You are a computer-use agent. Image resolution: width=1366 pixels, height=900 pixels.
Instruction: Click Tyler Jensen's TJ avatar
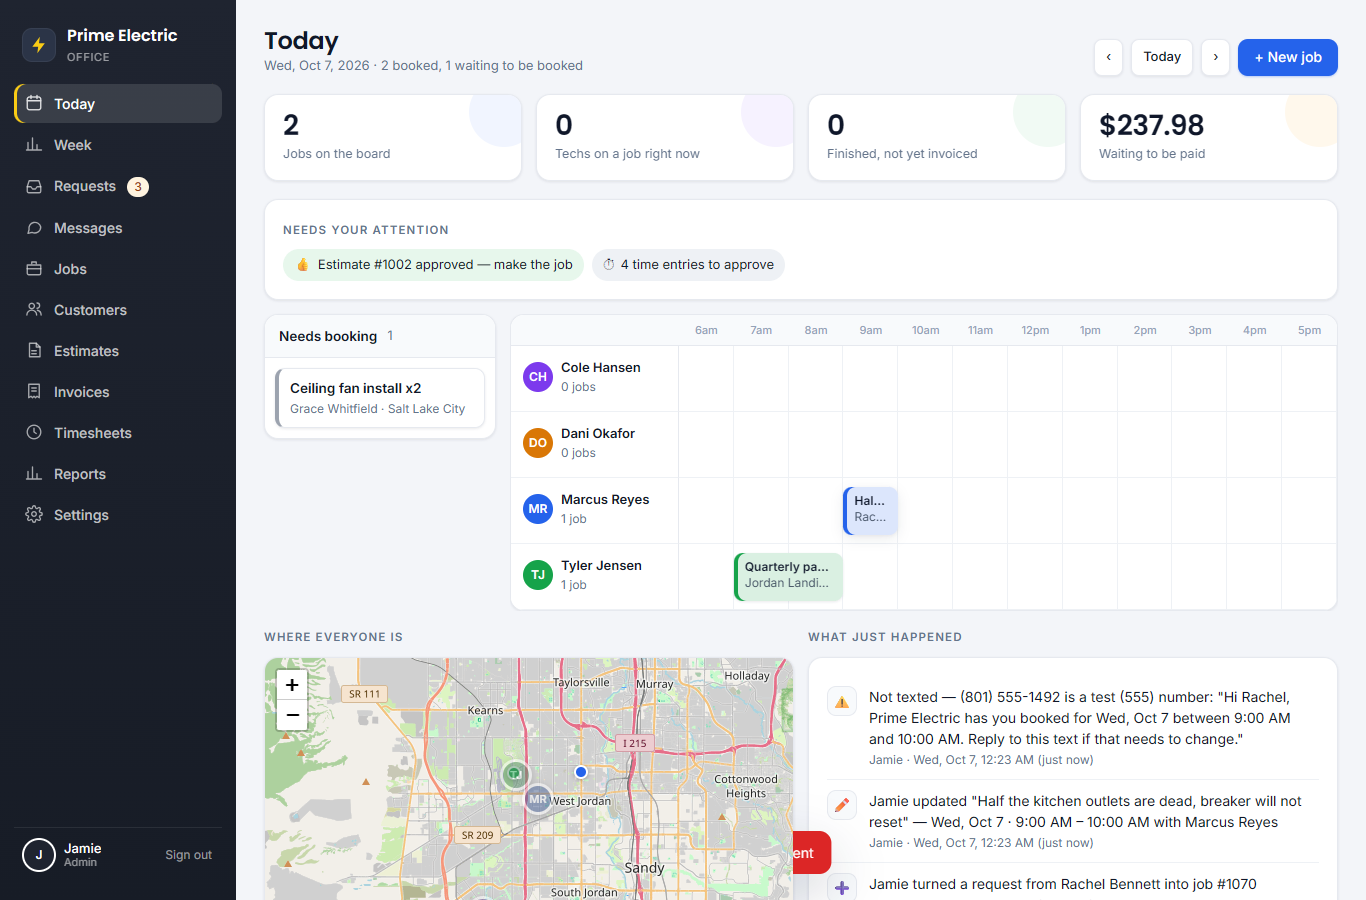click(538, 575)
